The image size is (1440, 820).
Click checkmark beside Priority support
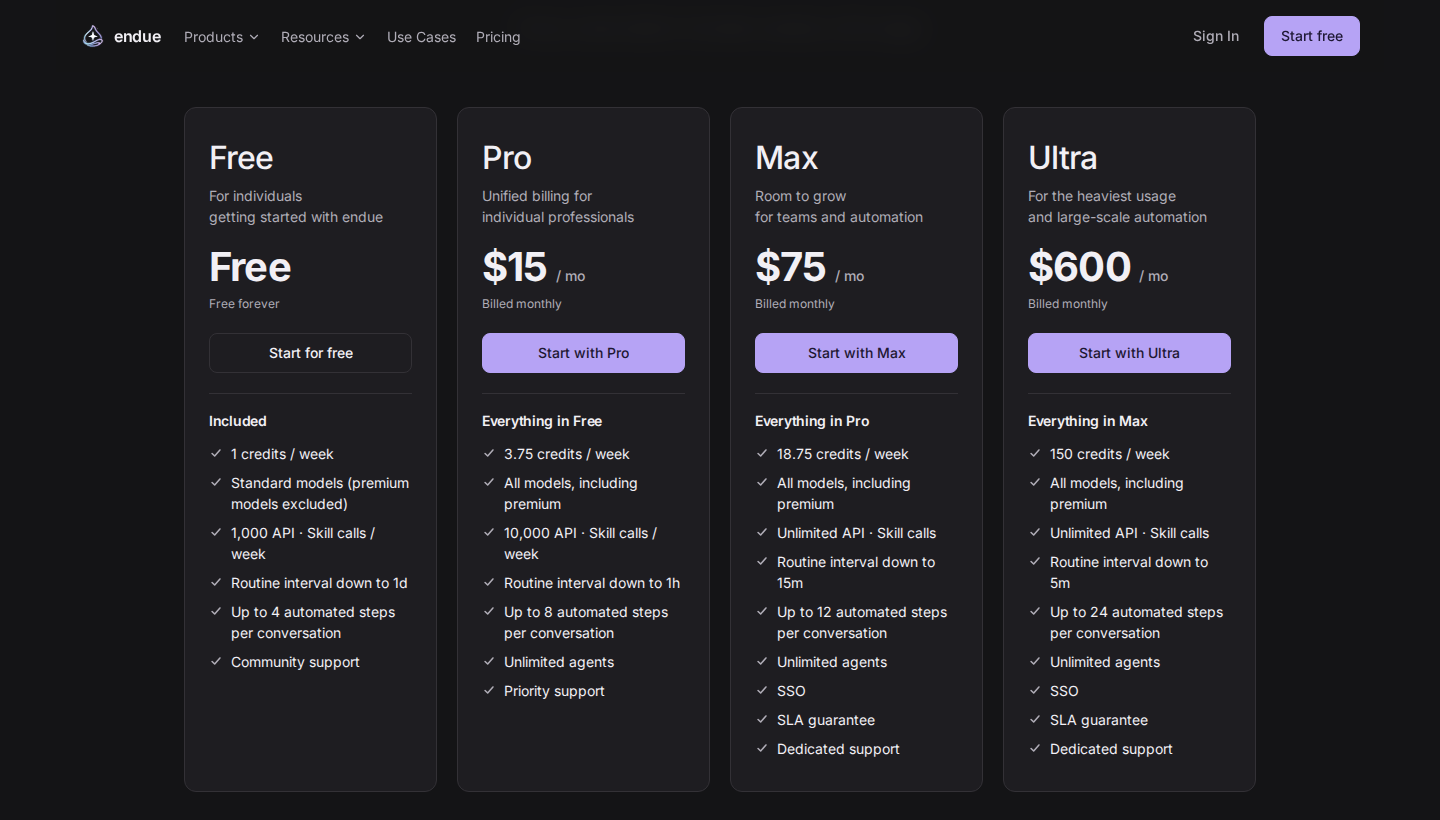coord(489,691)
